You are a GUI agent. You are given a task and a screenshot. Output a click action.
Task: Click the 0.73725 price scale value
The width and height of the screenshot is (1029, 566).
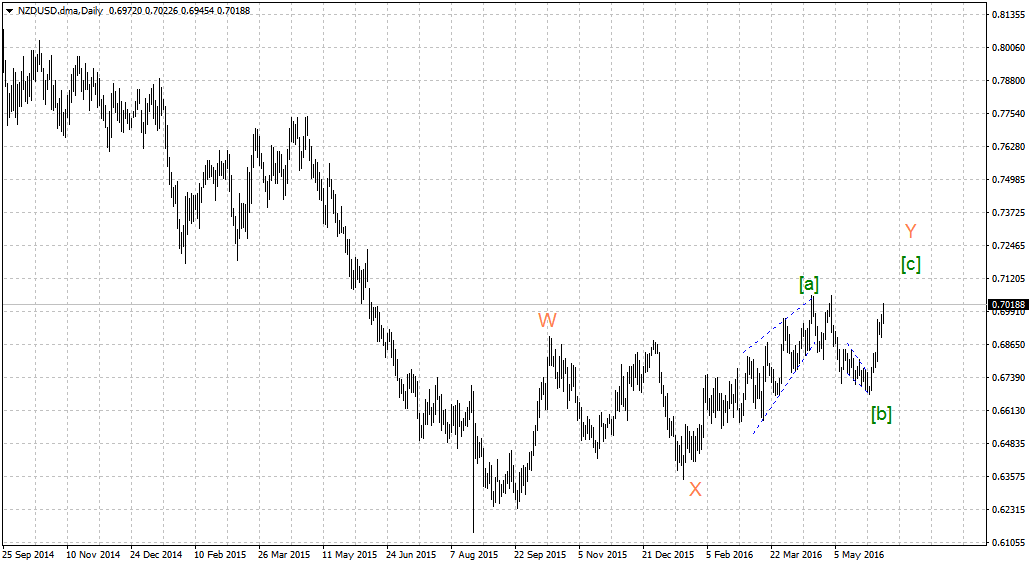tap(1009, 213)
